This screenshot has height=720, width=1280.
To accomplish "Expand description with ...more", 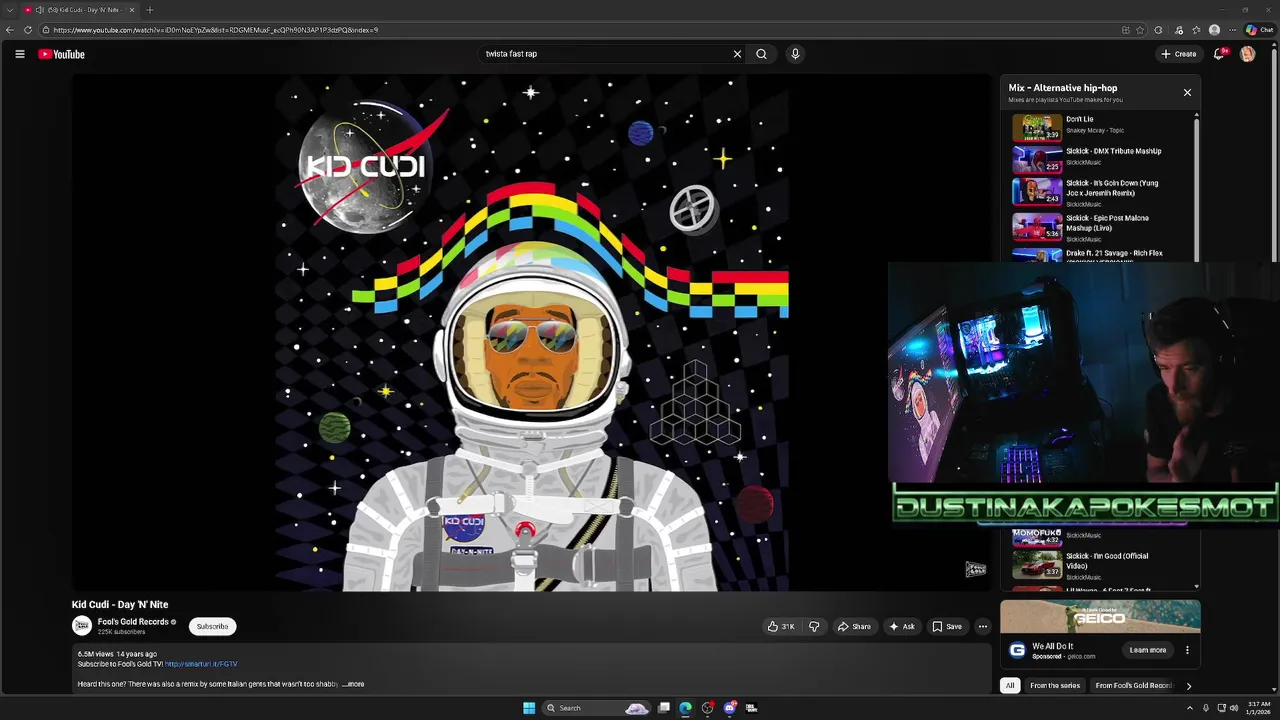I will pos(353,684).
